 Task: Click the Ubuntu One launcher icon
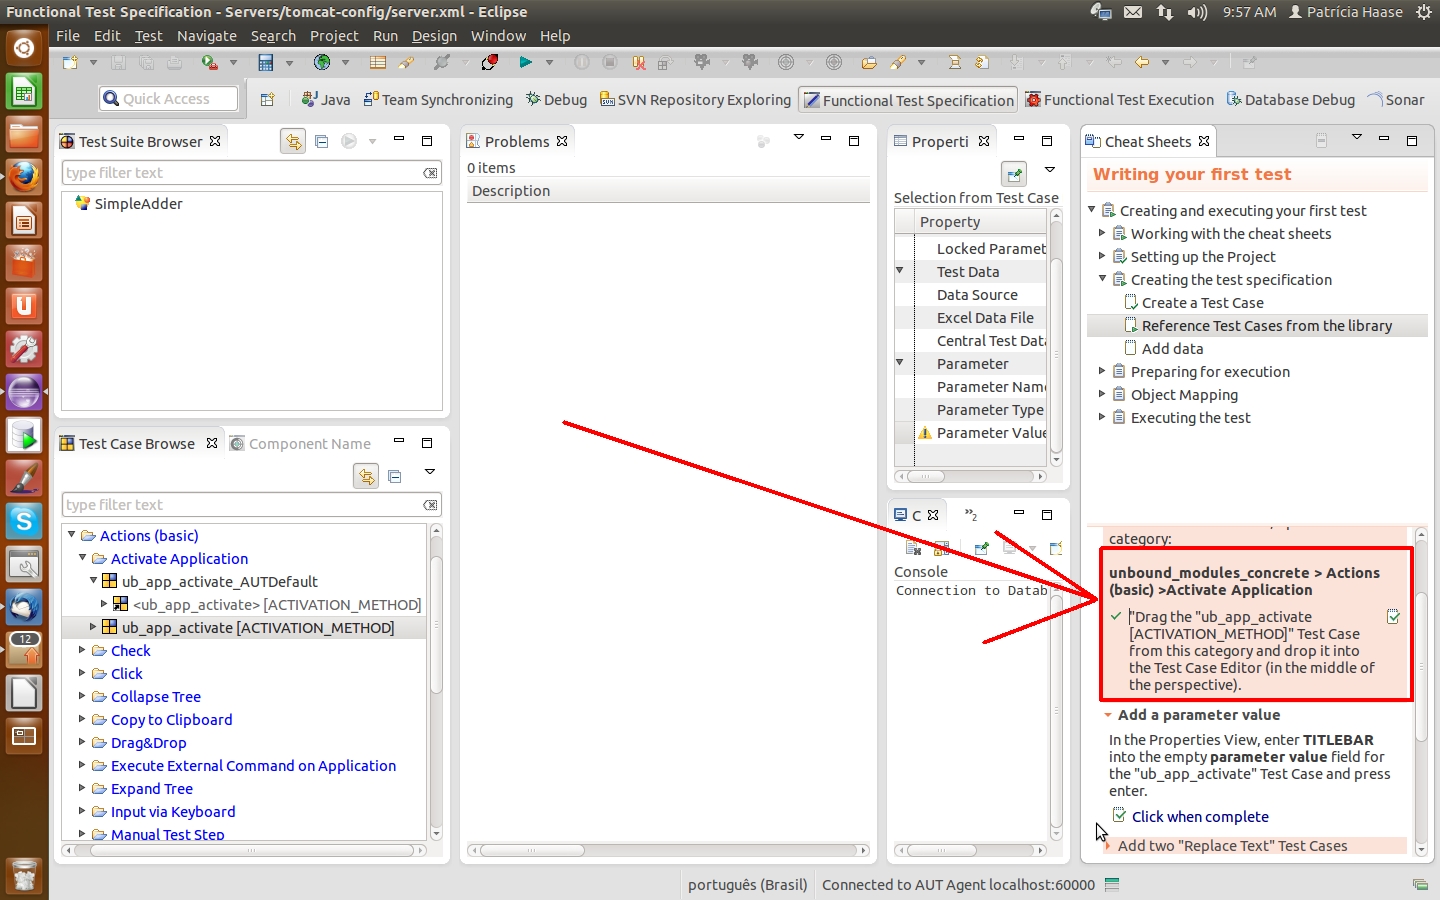coord(24,306)
